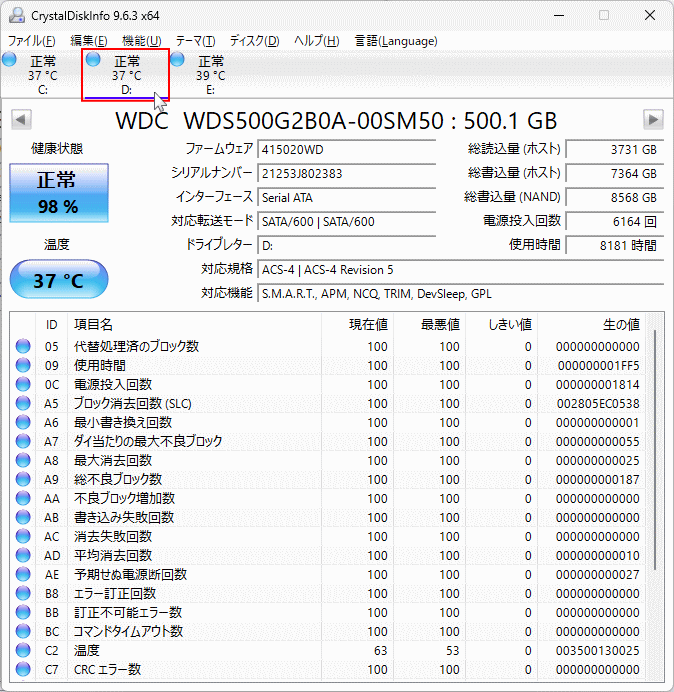Click status orb for ID AE row
Viewport: 674px width, 692px height.
coord(23,574)
